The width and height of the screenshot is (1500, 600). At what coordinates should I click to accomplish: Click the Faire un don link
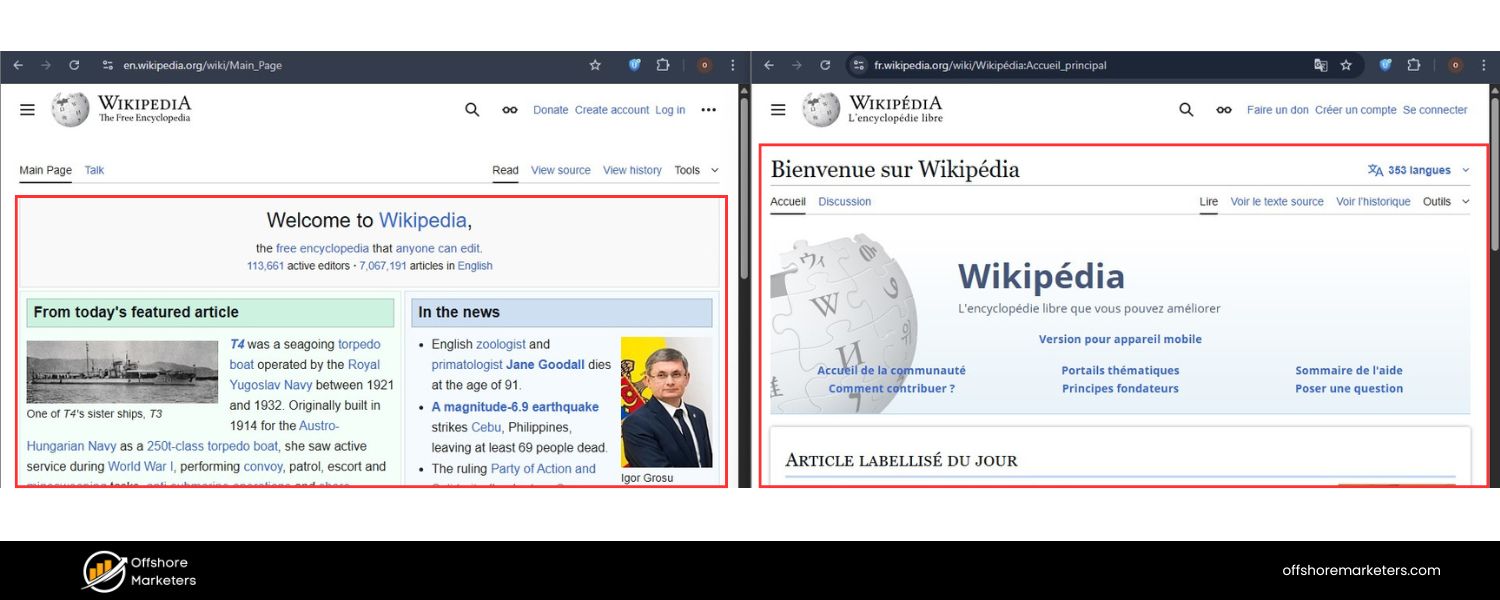[1277, 110]
